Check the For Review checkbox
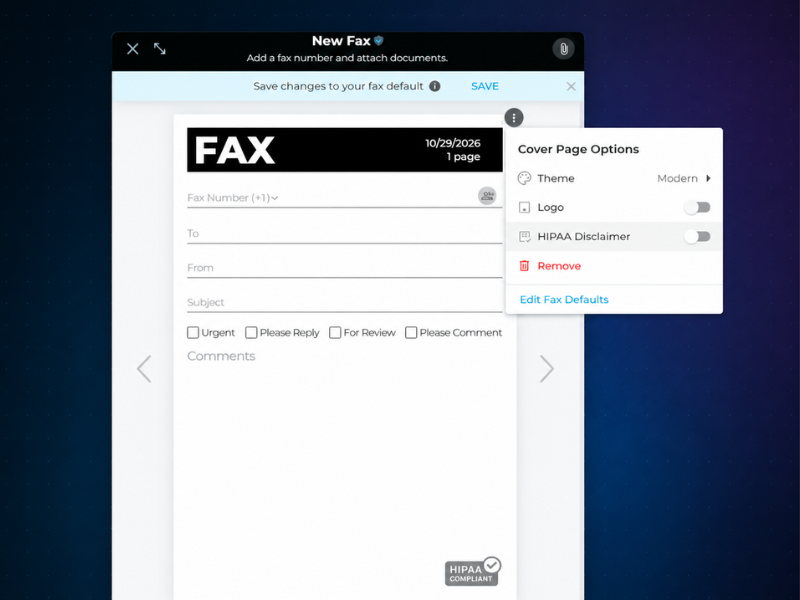 pyautogui.click(x=335, y=333)
